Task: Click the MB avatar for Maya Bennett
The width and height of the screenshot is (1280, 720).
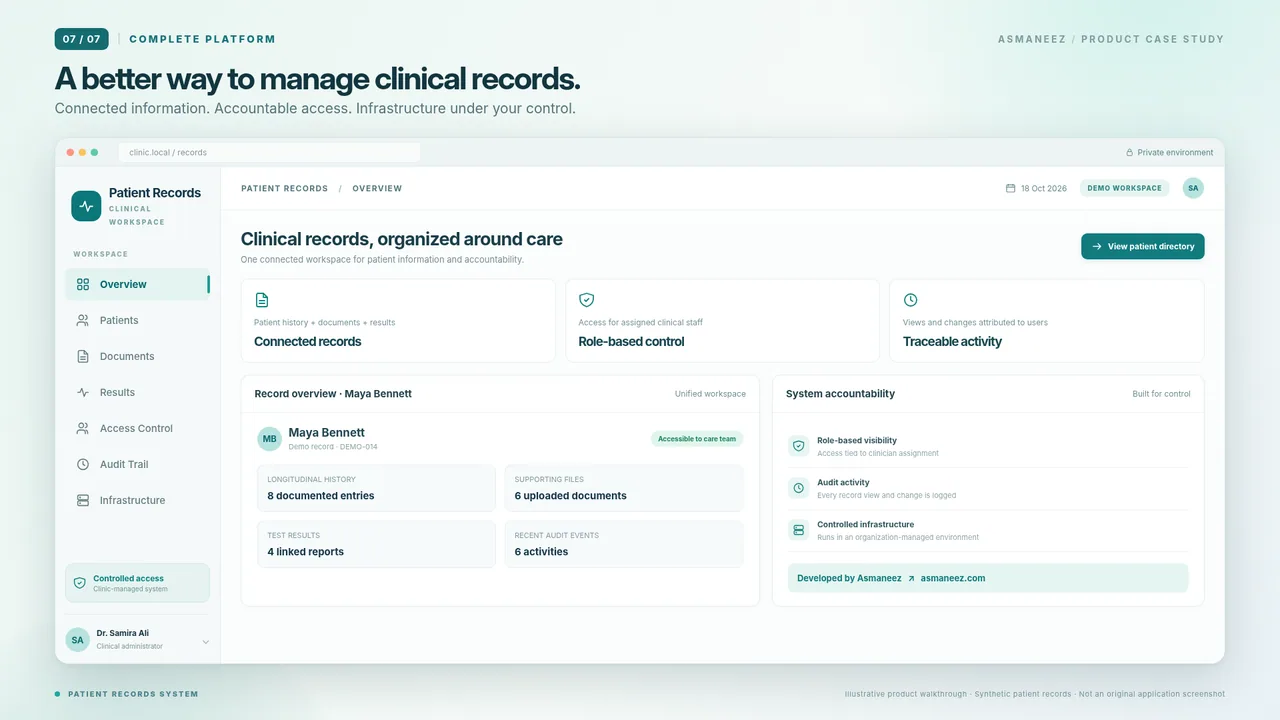Action: point(269,439)
